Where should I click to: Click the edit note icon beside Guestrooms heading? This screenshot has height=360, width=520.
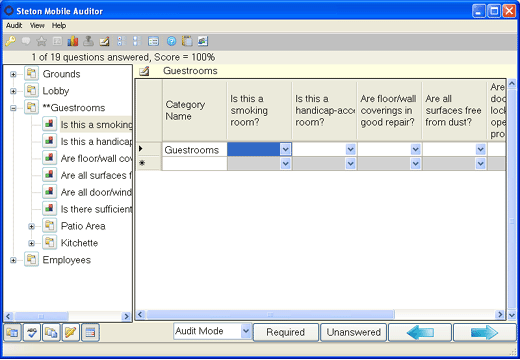(x=144, y=71)
